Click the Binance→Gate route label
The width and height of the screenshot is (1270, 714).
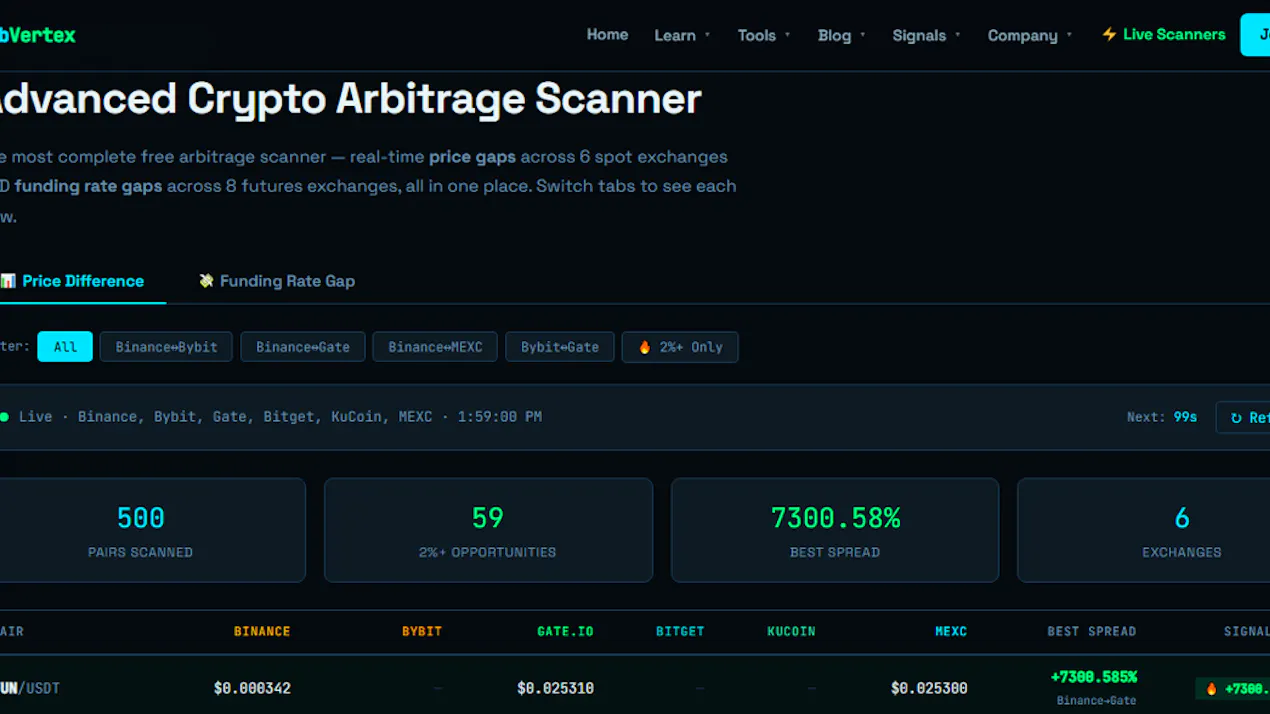click(1097, 700)
